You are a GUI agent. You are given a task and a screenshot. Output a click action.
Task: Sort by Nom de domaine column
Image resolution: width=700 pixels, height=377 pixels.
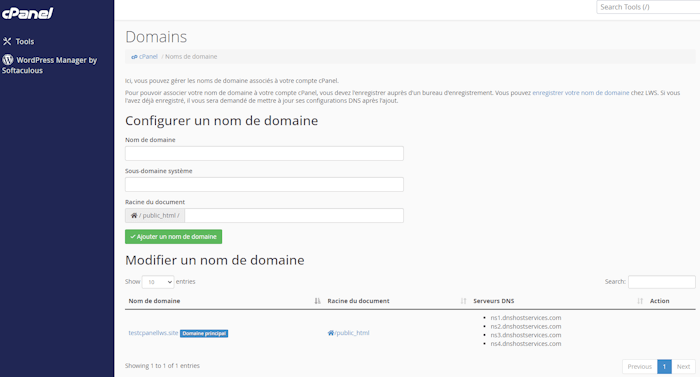(223, 301)
